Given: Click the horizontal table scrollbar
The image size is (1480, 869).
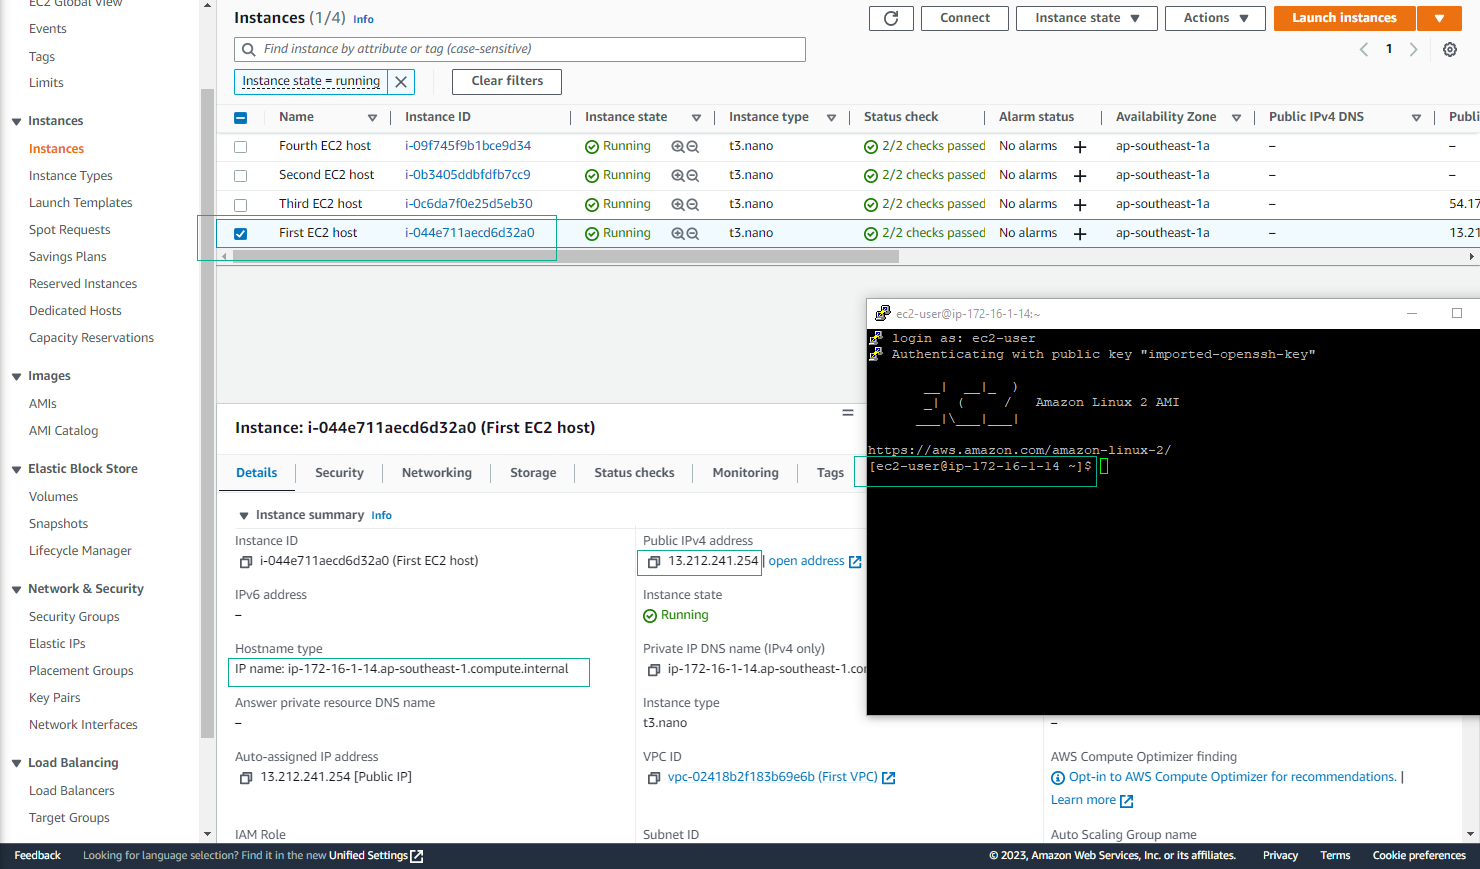Looking at the screenshot, I should coord(565,256).
